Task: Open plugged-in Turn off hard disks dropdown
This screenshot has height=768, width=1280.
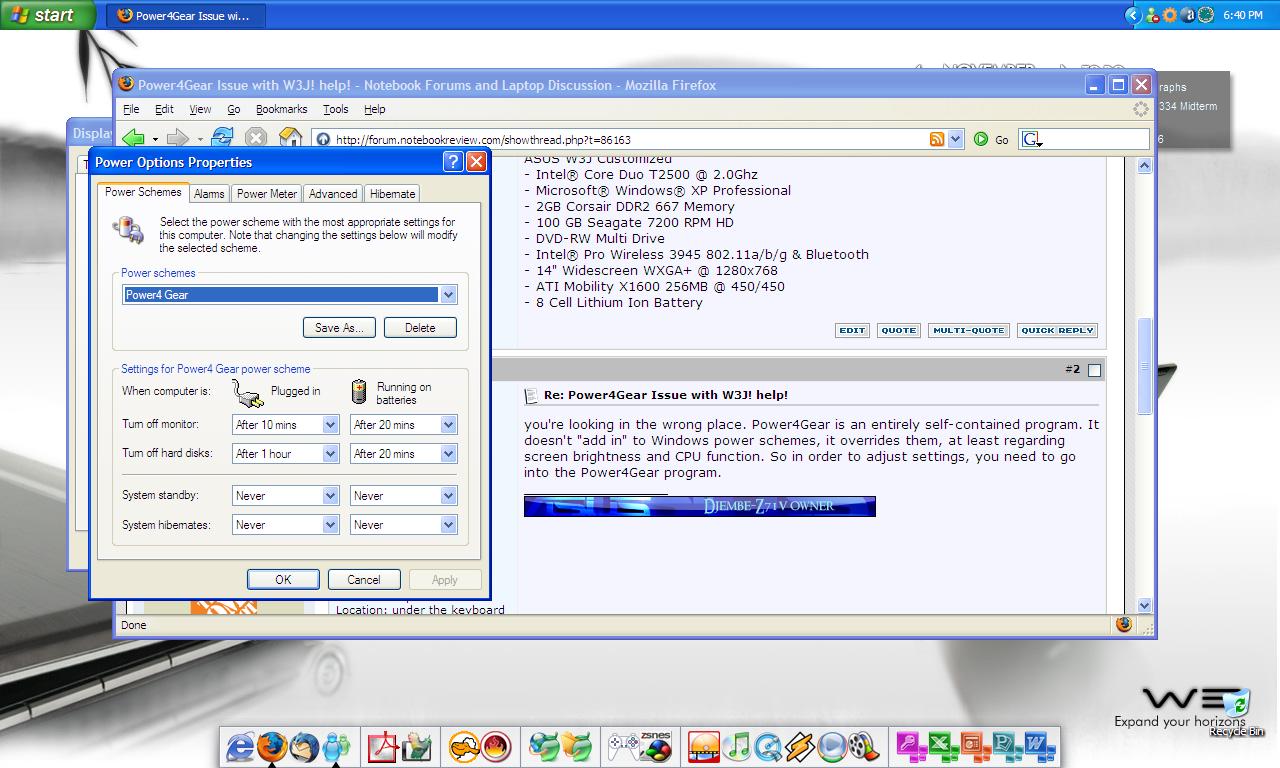Action: pyautogui.click(x=330, y=454)
